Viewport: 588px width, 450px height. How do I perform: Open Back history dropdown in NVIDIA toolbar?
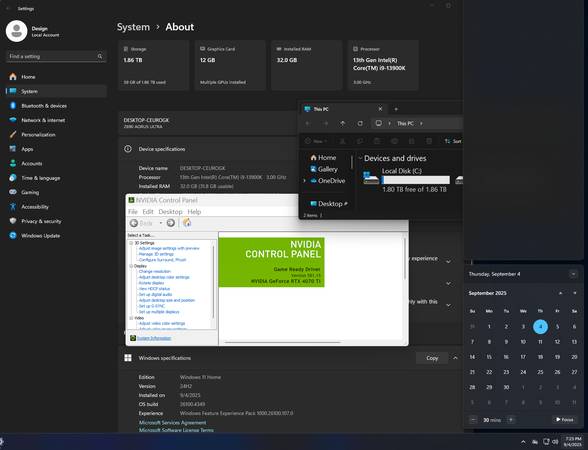point(161,223)
